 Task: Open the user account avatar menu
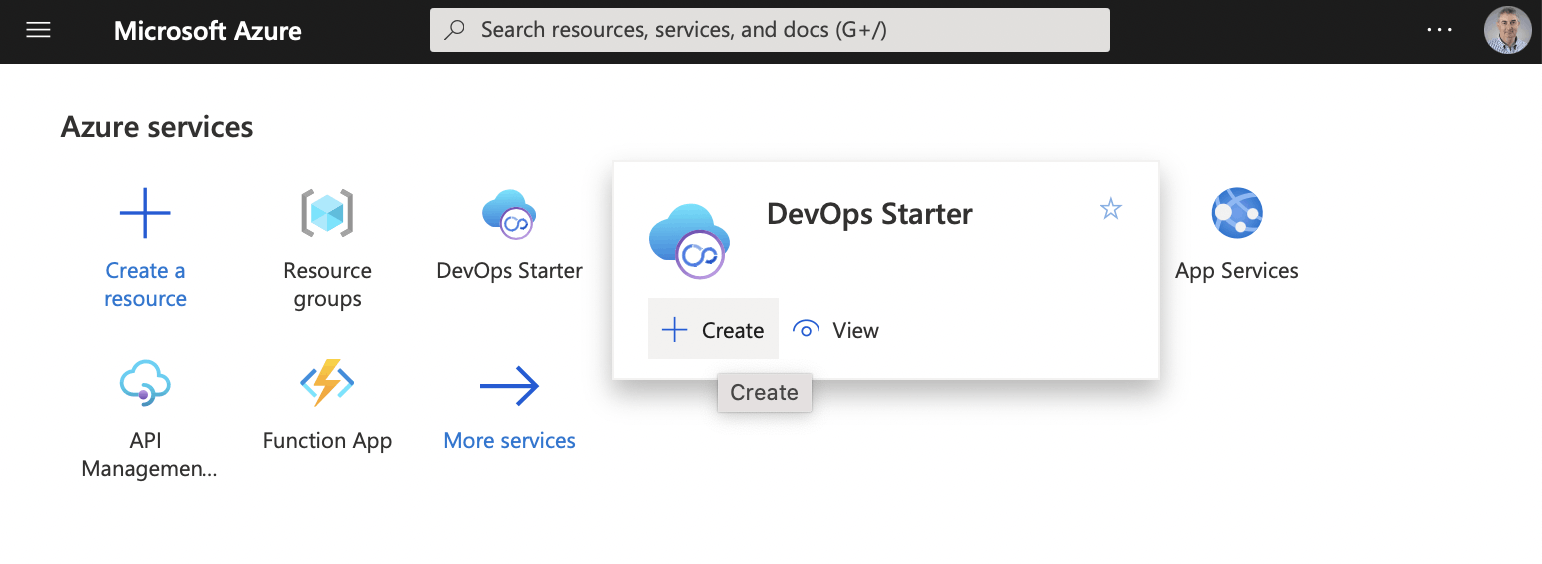(1507, 30)
